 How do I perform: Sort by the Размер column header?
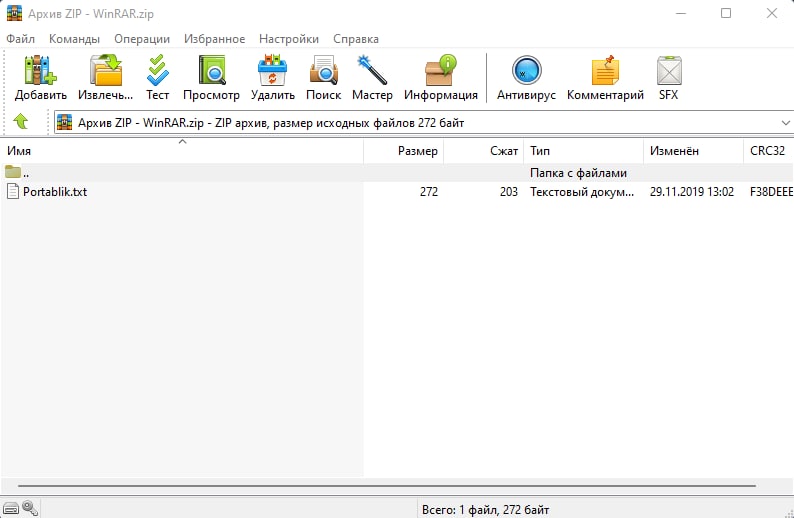(x=404, y=151)
